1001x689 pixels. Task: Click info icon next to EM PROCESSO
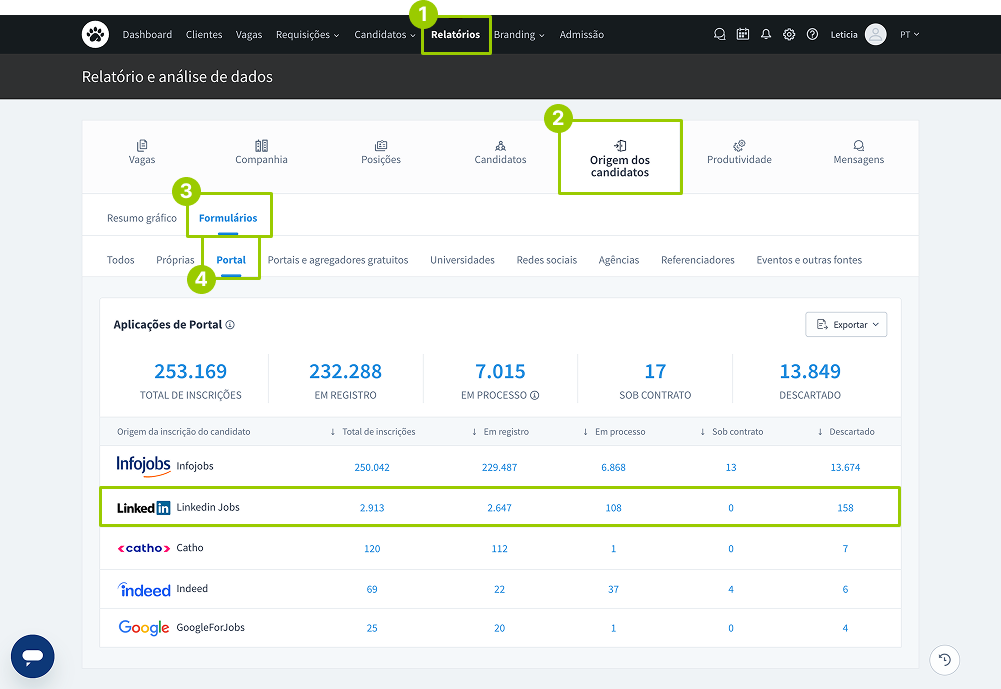pos(535,395)
